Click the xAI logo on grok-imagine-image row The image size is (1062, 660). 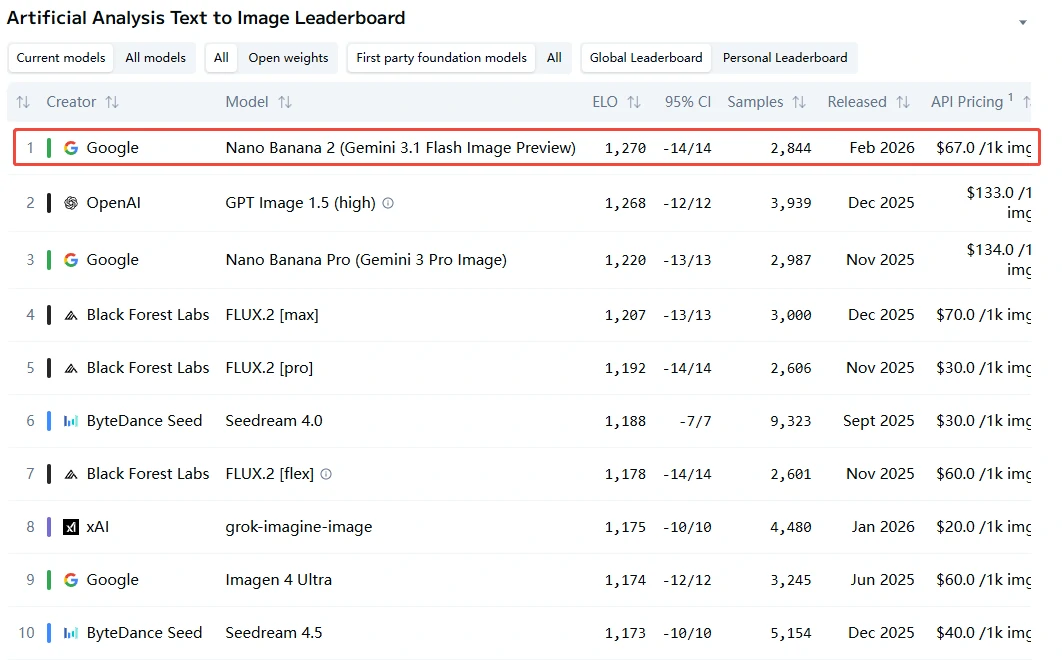click(x=70, y=527)
